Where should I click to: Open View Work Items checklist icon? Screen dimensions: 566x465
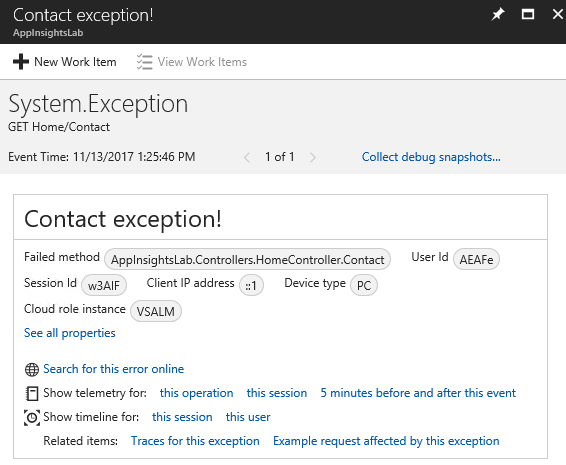coord(144,62)
